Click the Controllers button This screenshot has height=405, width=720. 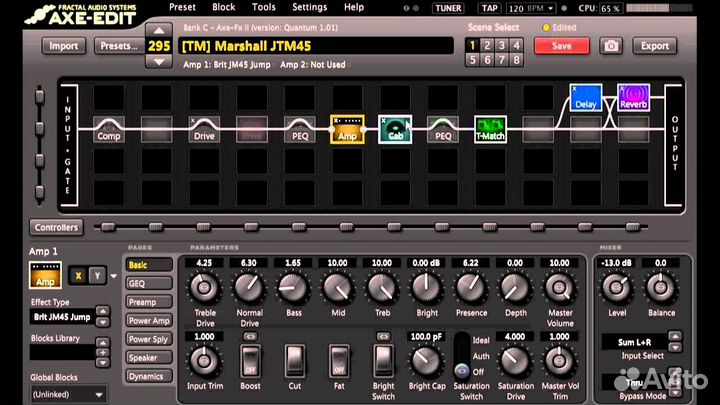click(x=56, y=227)
